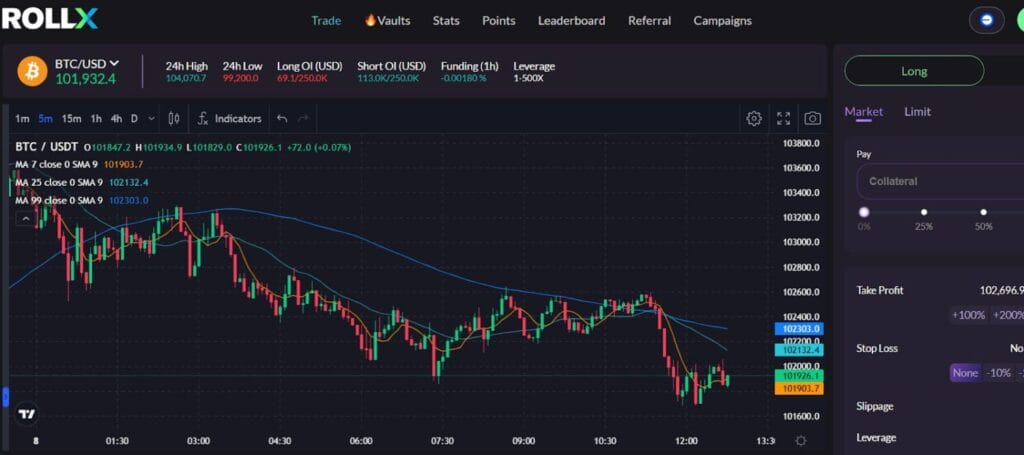
Task: Click the Short OI (USD) stat
Action: pyautogui.click(x=391, y=72)
